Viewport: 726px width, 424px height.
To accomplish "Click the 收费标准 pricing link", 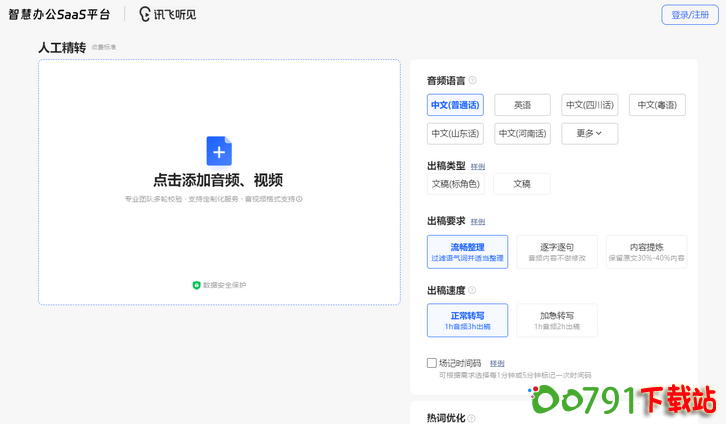I will pyautogui.click(x=104, y=47).
